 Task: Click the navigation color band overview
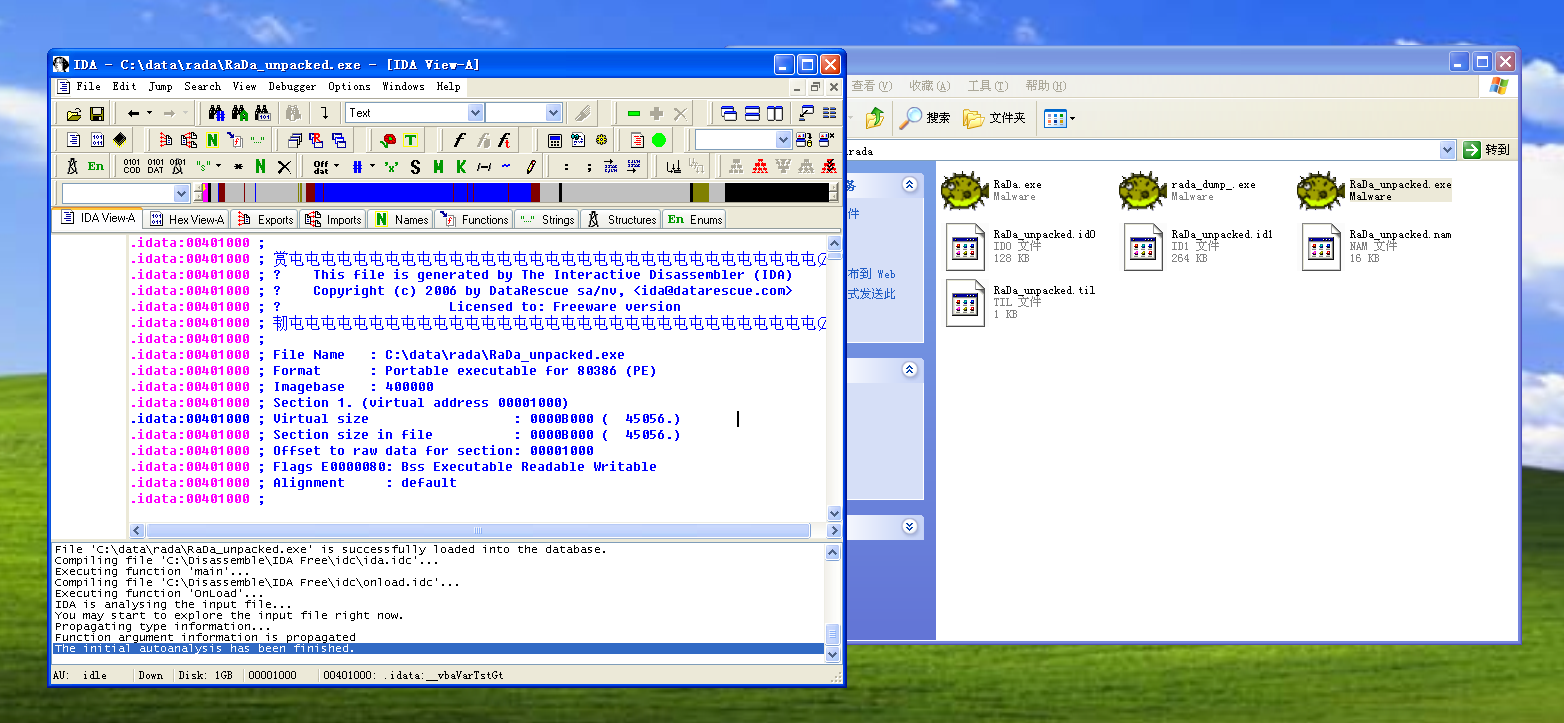517,192
